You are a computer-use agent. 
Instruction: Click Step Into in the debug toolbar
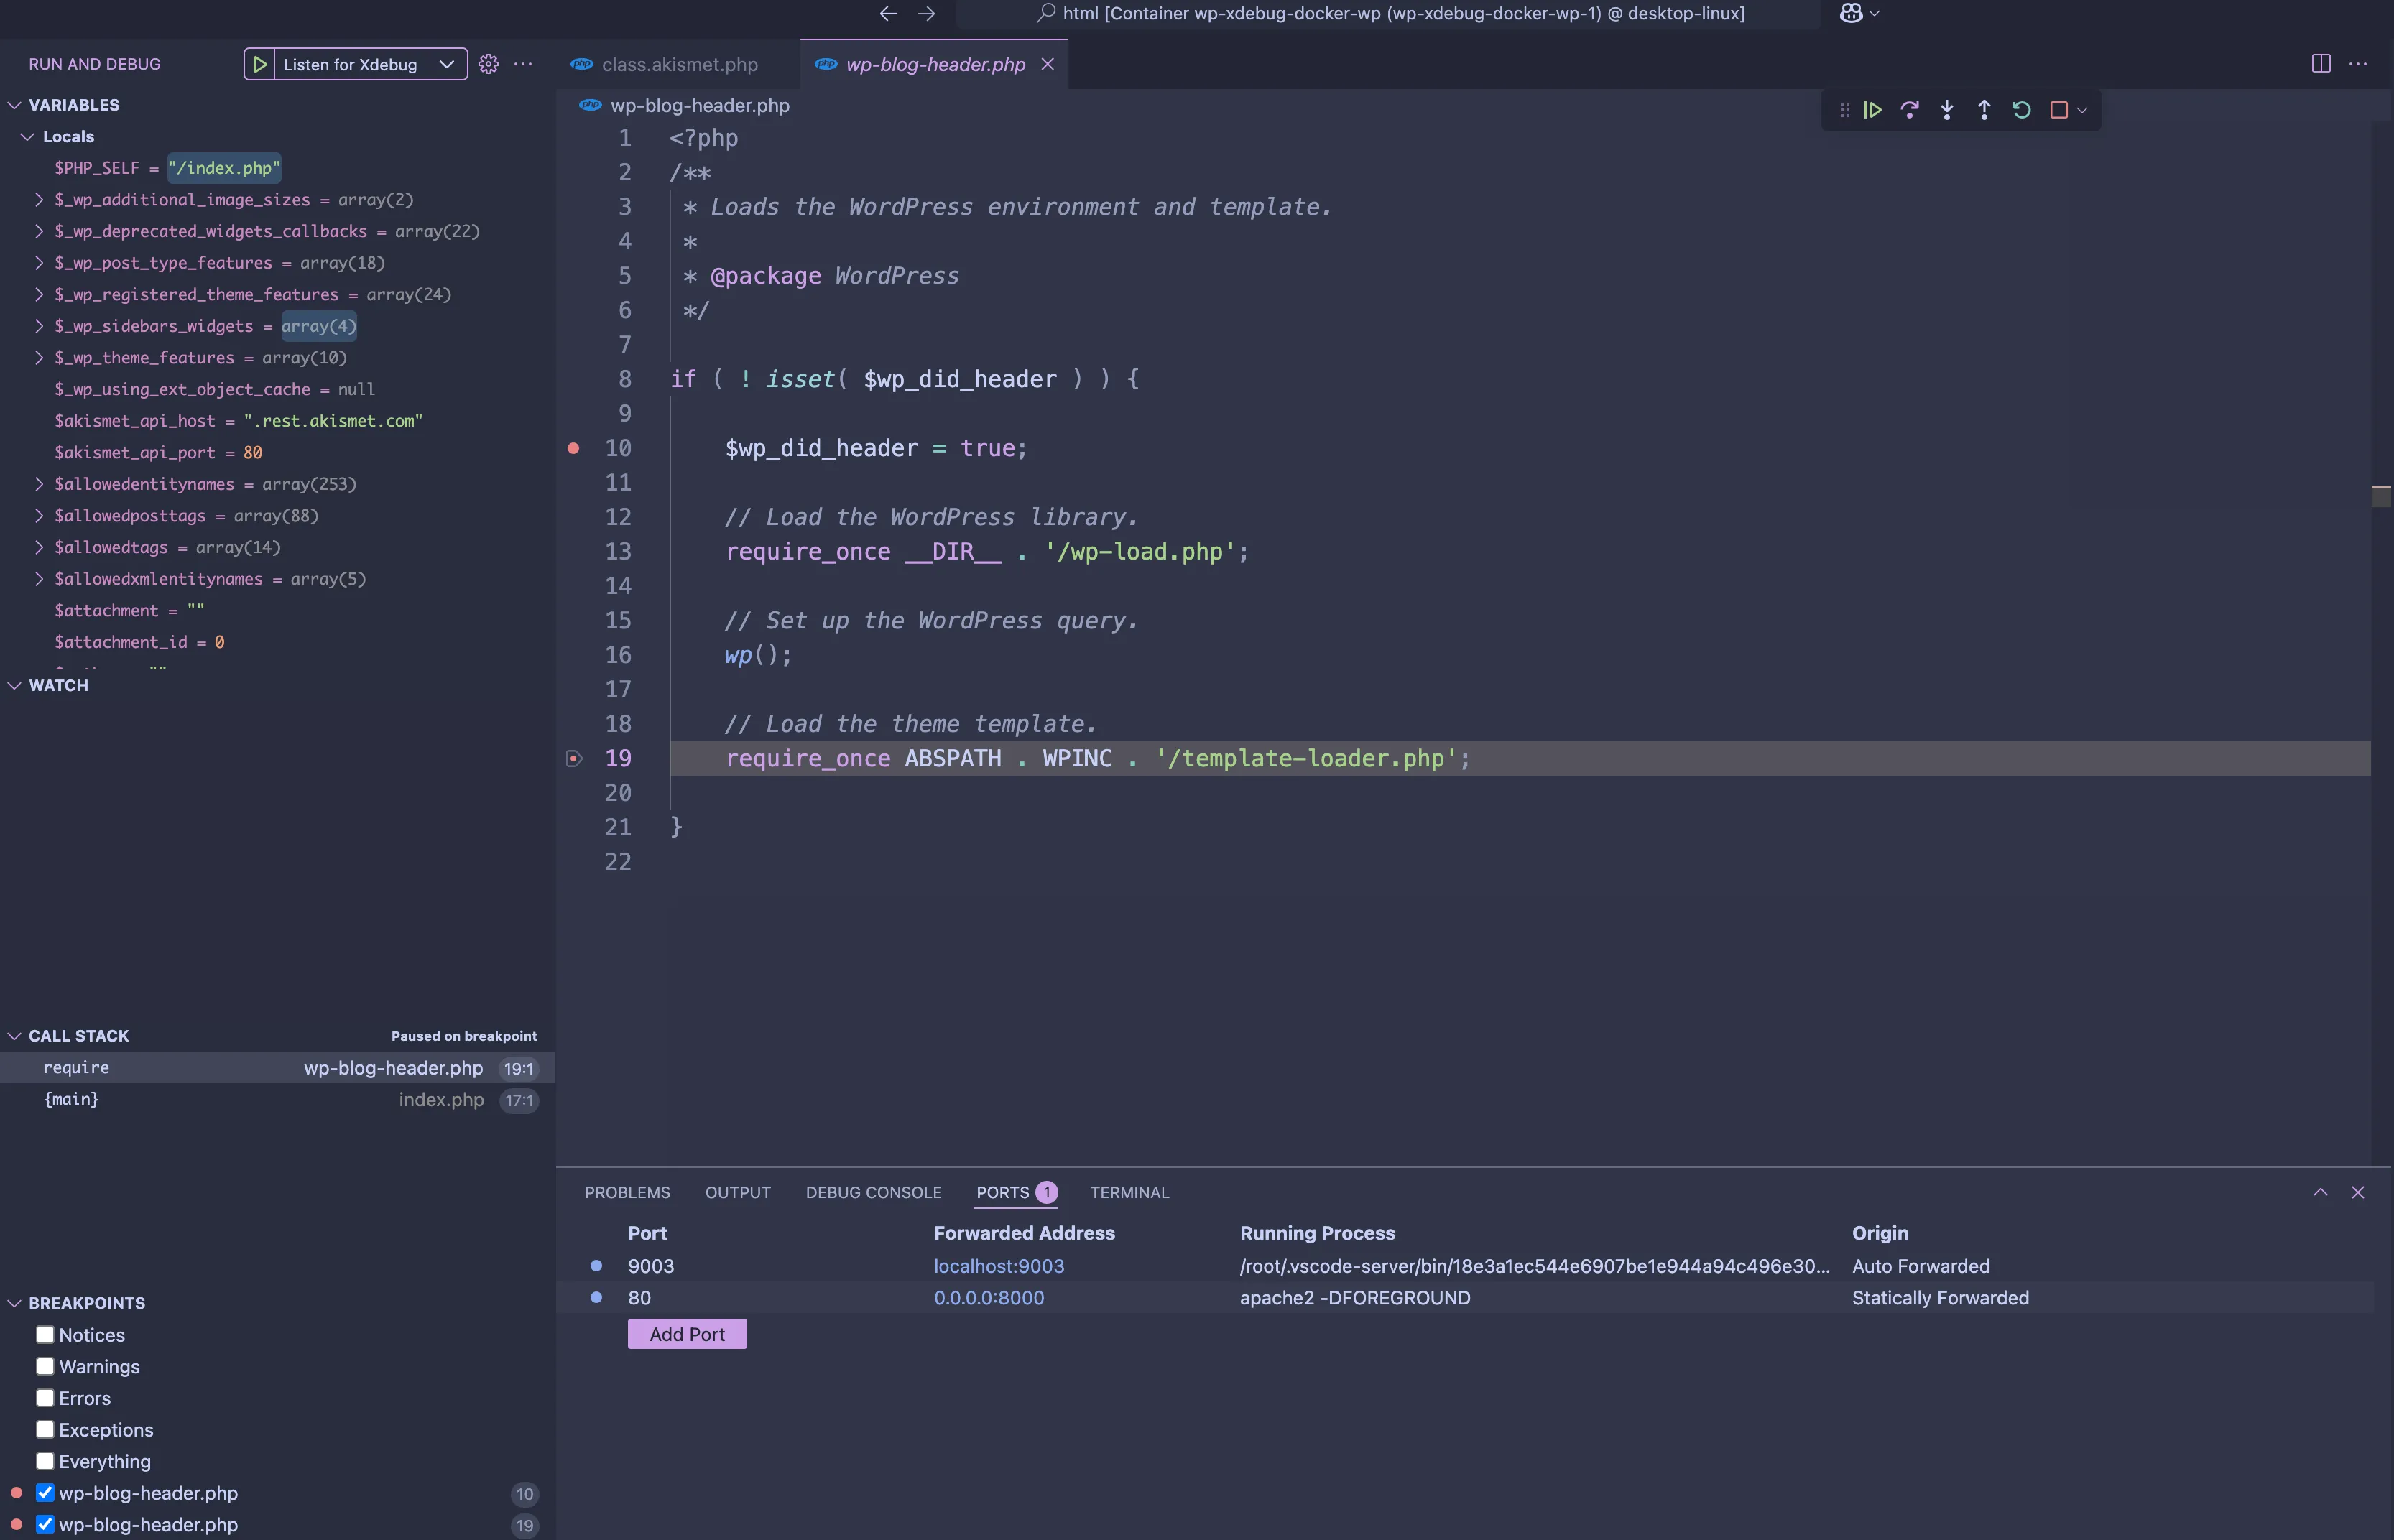click(1947, 110)
